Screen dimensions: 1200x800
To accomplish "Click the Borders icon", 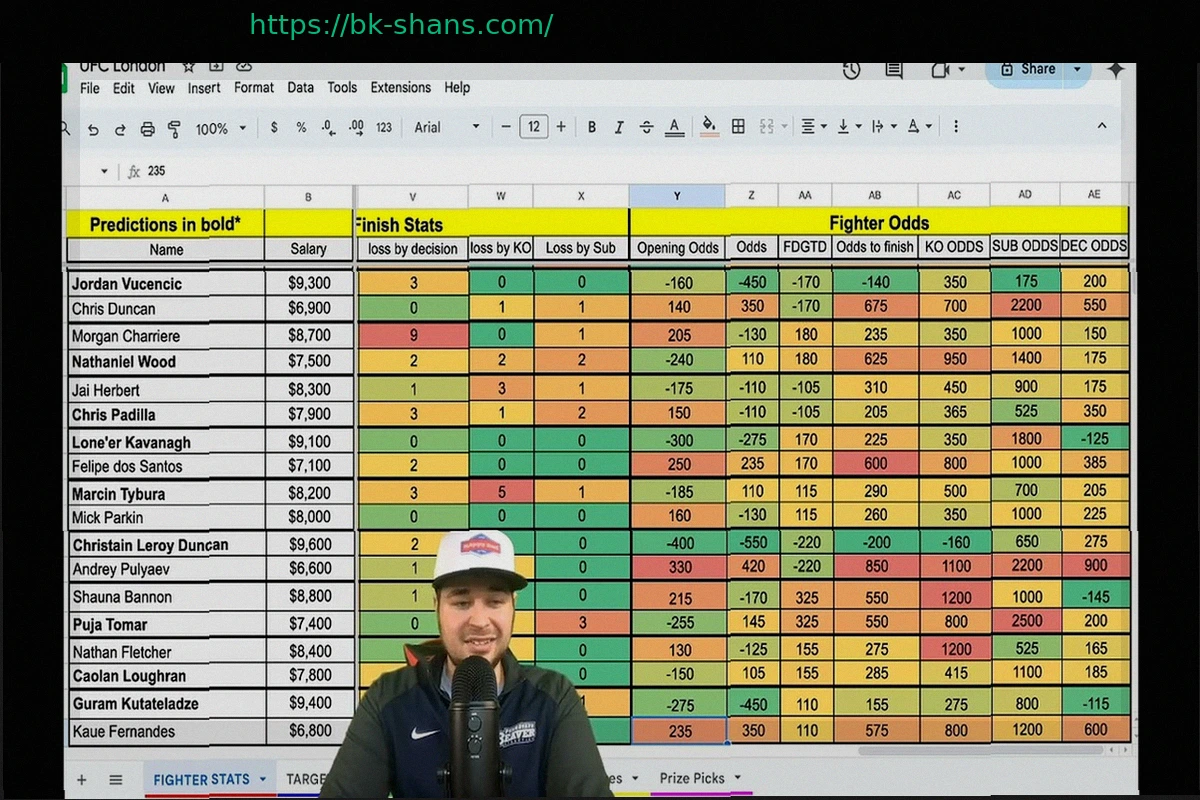I will [x=738, y=126].
